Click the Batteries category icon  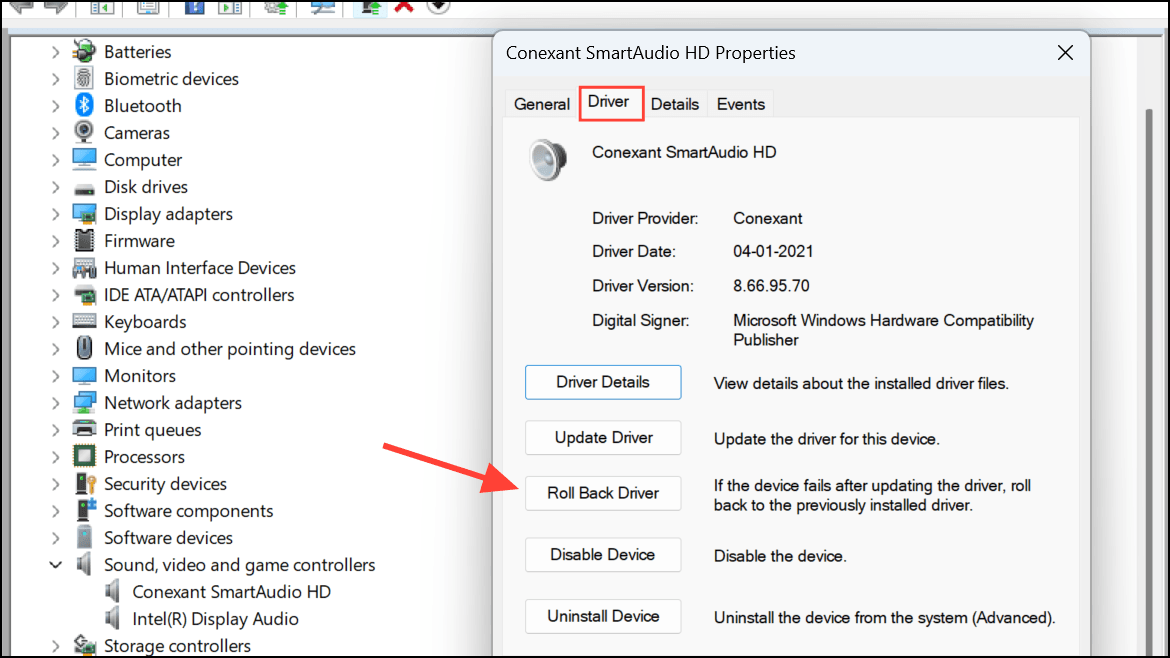coord(84,52)
